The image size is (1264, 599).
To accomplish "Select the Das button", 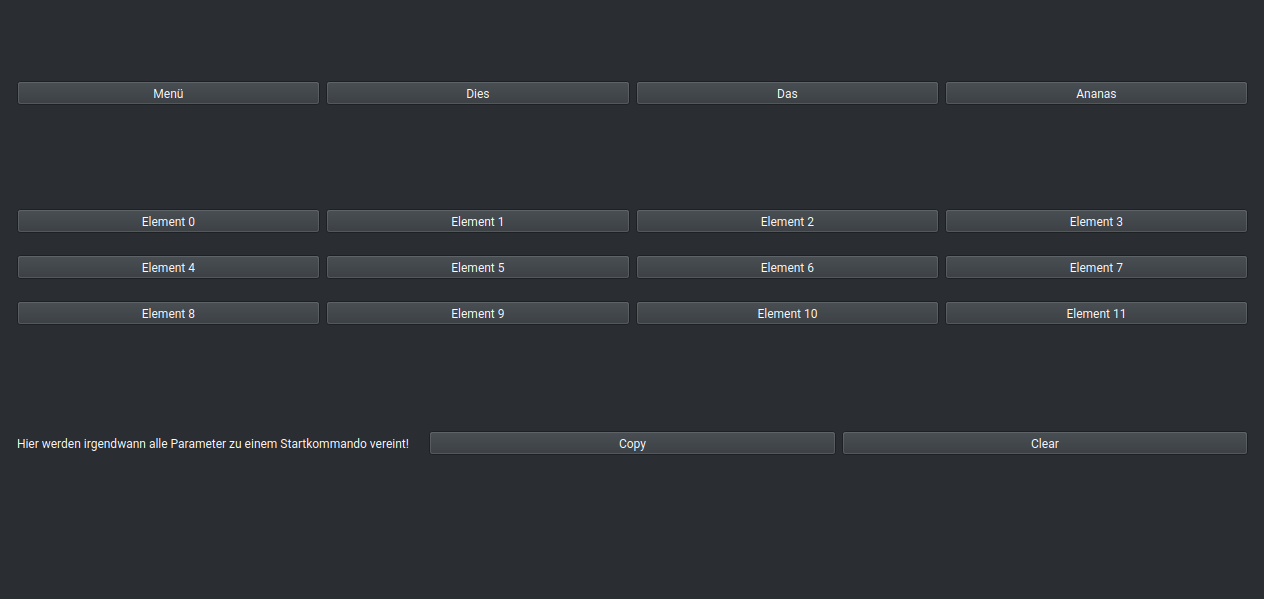I will (787, 93).
